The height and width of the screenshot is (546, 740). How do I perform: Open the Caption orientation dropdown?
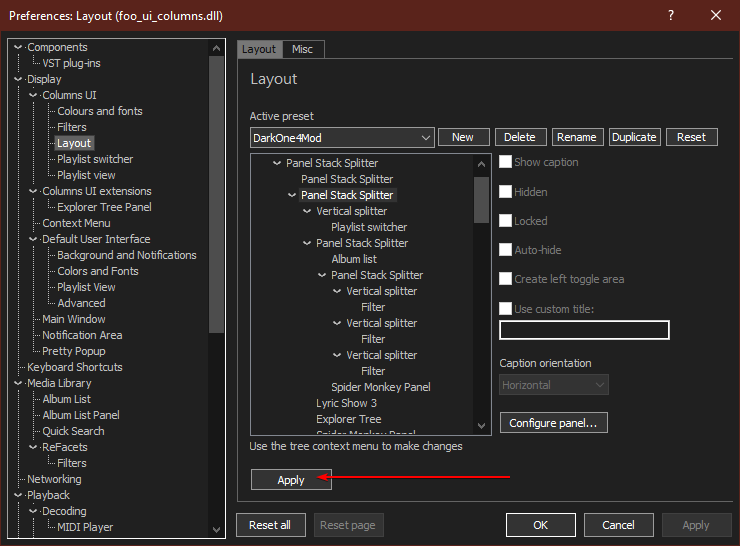tap(599, 385)
